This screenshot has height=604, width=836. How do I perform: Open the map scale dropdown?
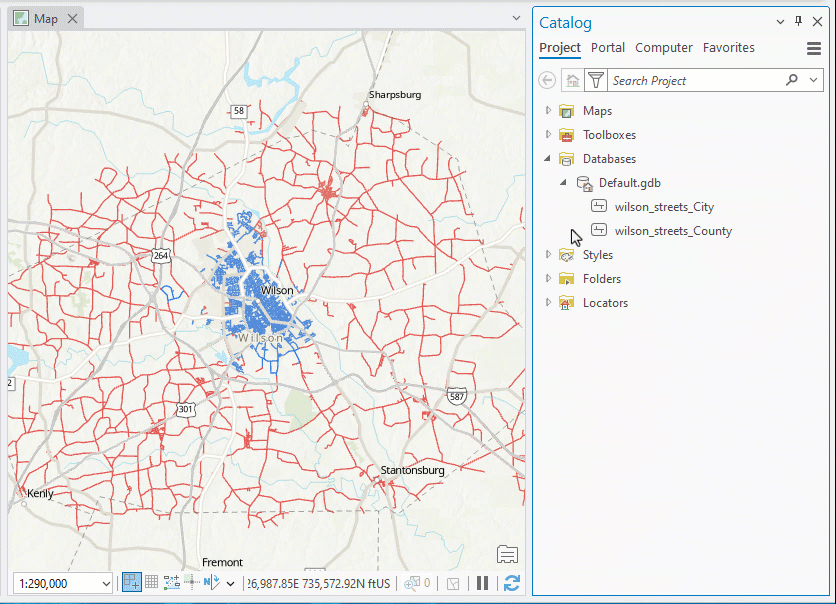(x=106, y=583)
